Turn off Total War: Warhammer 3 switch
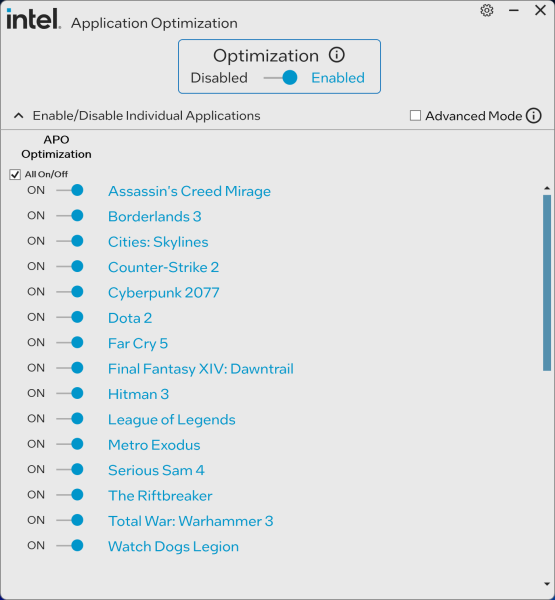This screenshot has width=555, height=600. (x=70, y=520)
